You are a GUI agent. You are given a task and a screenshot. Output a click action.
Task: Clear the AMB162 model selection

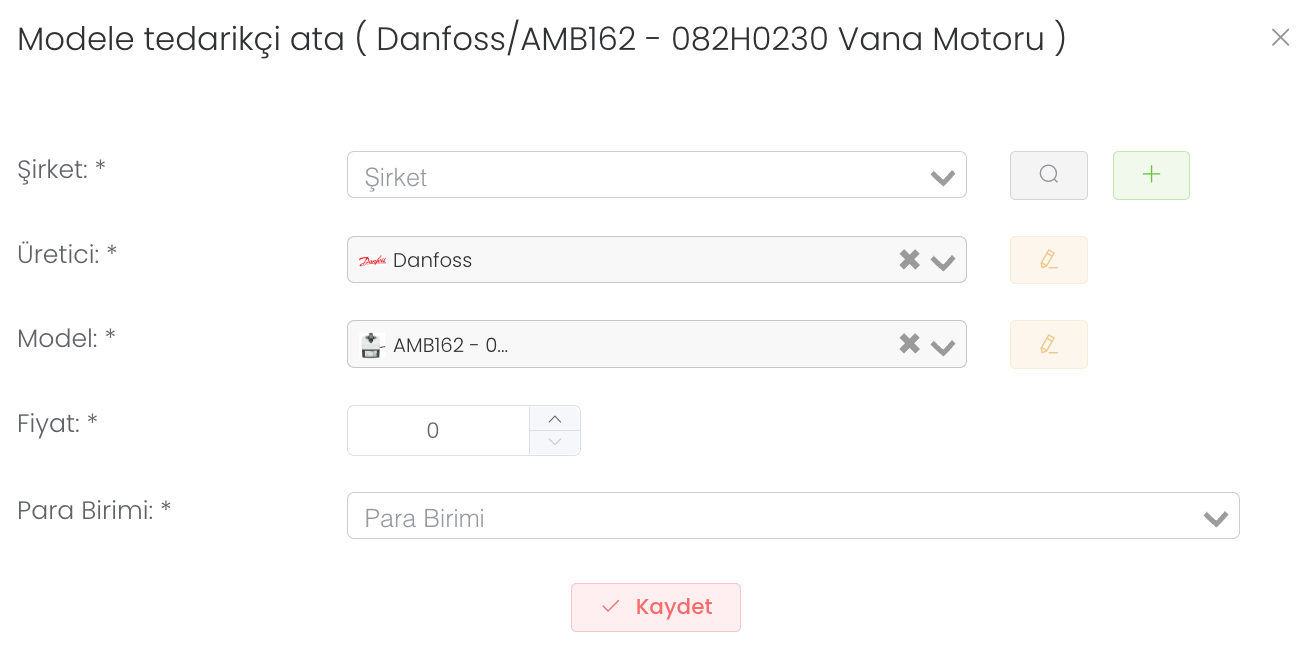[x=909, y=344]
